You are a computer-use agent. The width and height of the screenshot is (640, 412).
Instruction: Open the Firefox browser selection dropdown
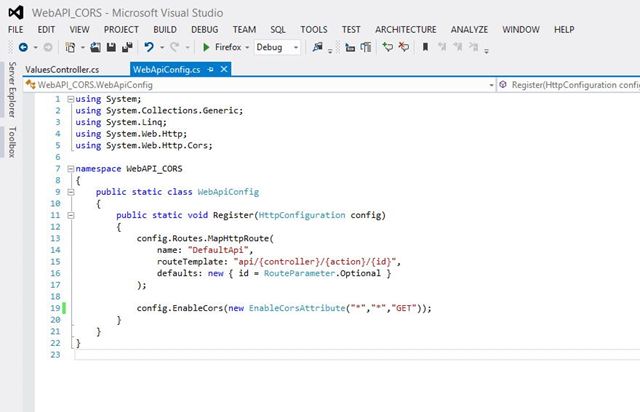(x=247, y=48)
